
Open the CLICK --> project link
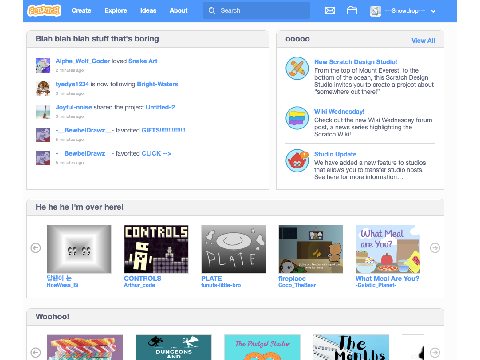(156, 153)
